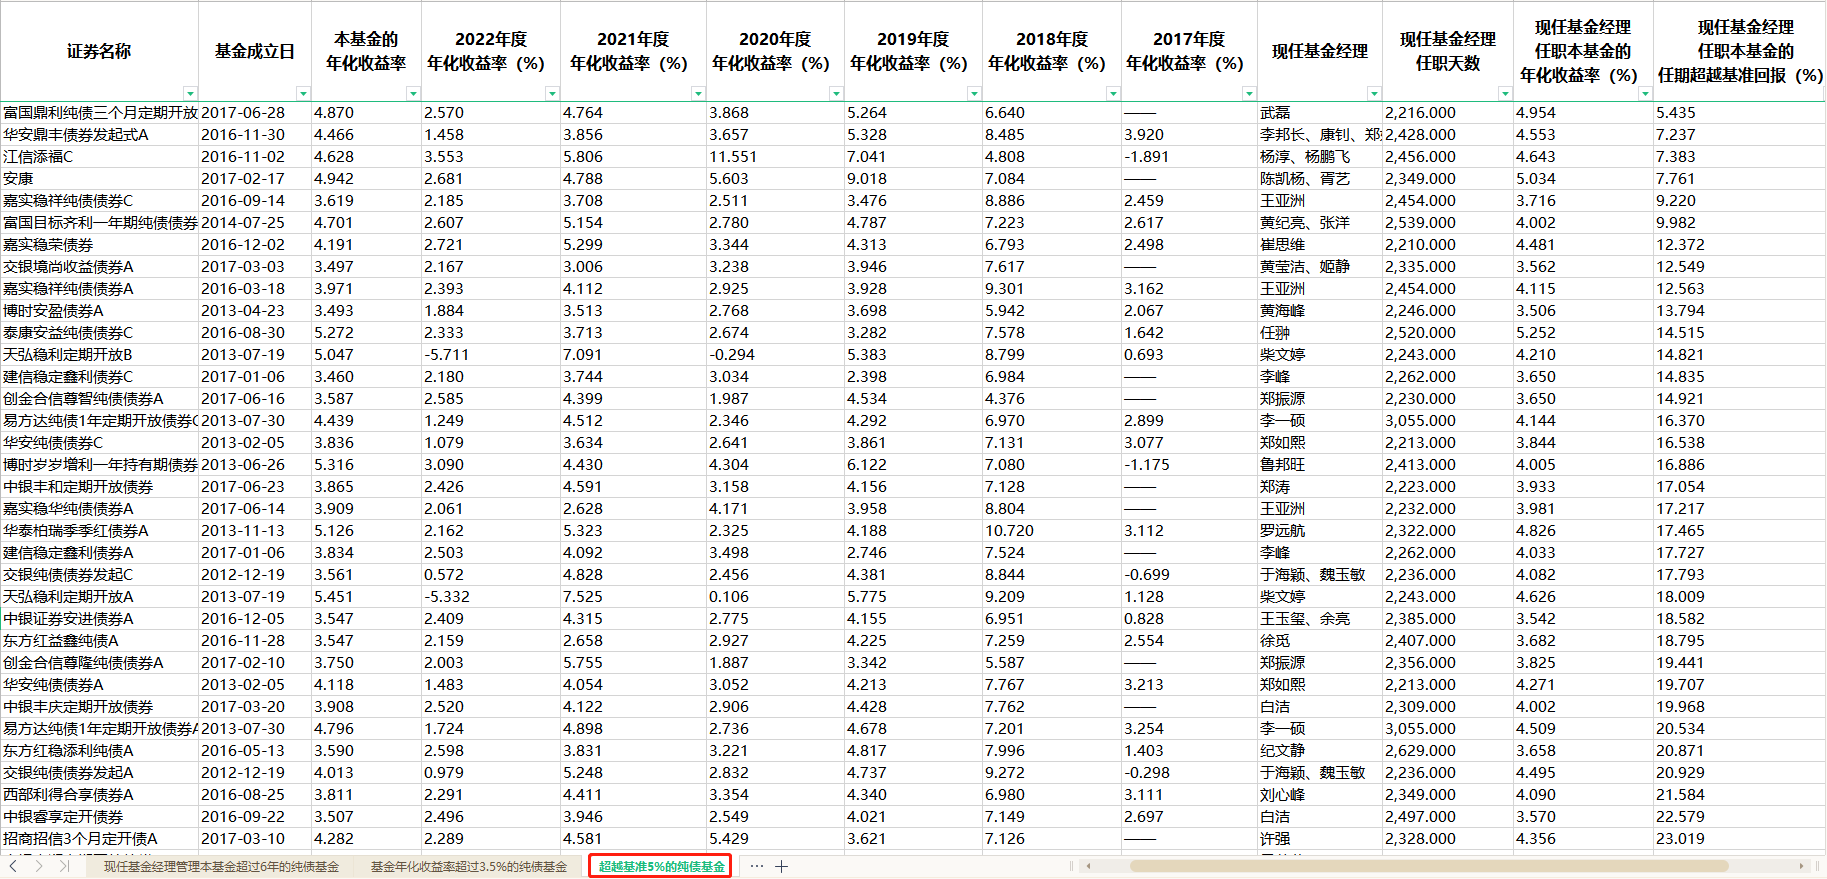Select the cell 嘉实稳祥纯债债券C

[x=99, y=201]
